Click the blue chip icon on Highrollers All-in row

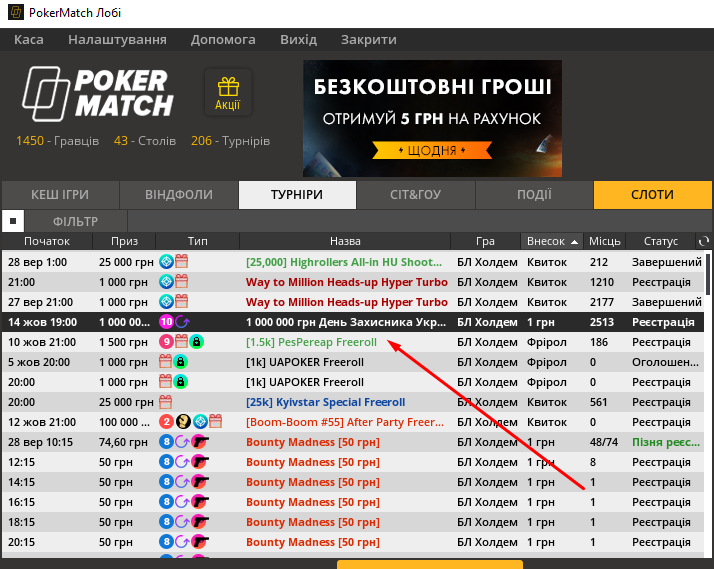(x=167, y=262)
